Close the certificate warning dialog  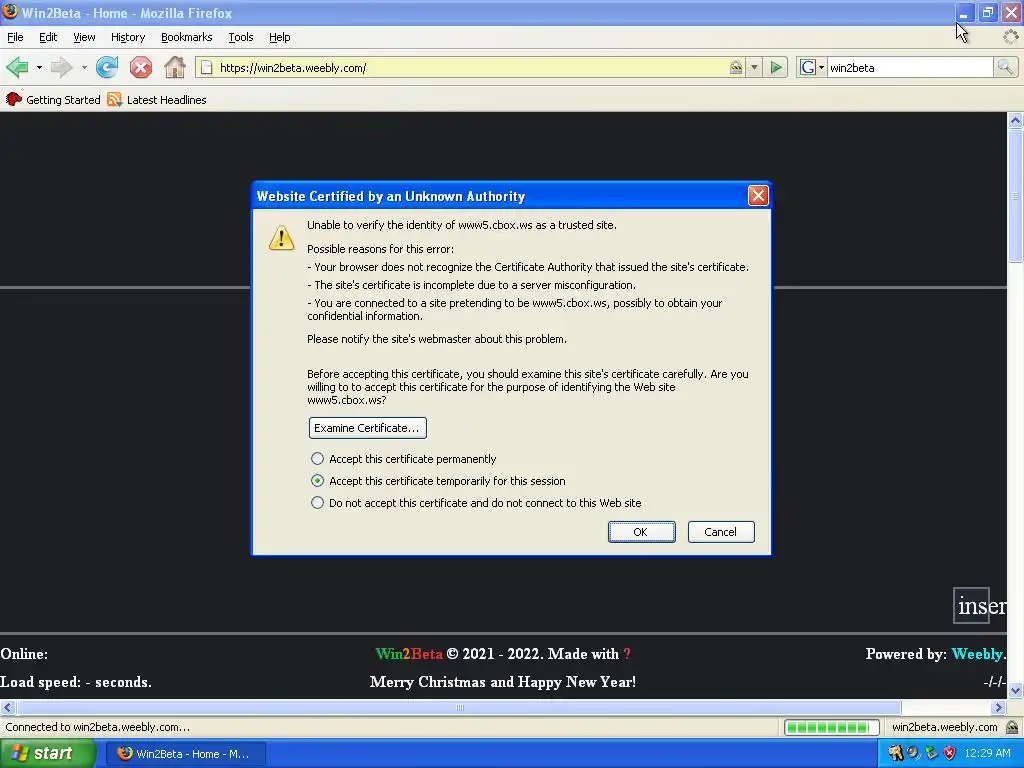pyautogui.click(x=758, y=196)
